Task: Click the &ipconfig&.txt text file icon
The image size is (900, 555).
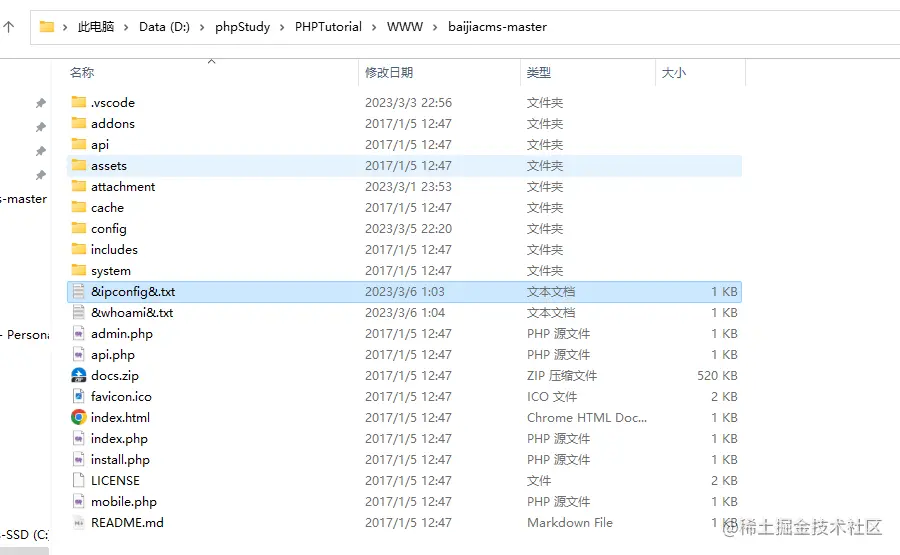Action: point(79,292)
